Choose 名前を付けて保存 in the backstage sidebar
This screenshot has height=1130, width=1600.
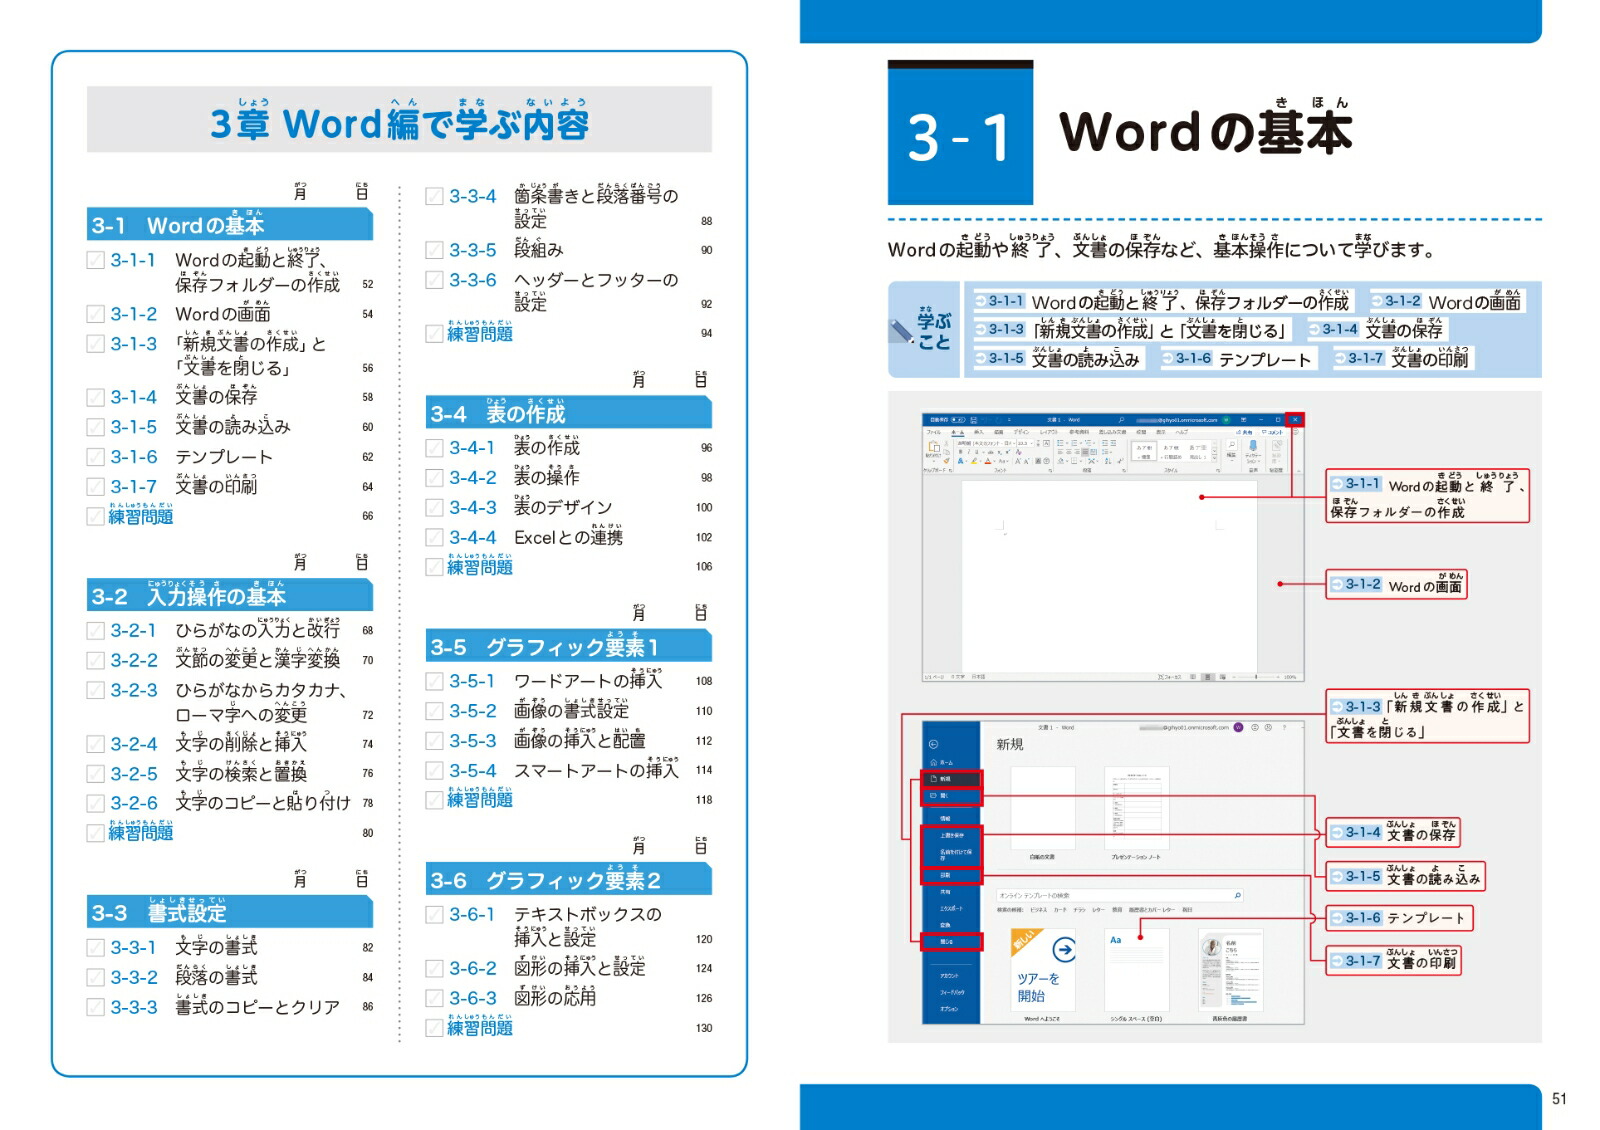tap(955, 854)
